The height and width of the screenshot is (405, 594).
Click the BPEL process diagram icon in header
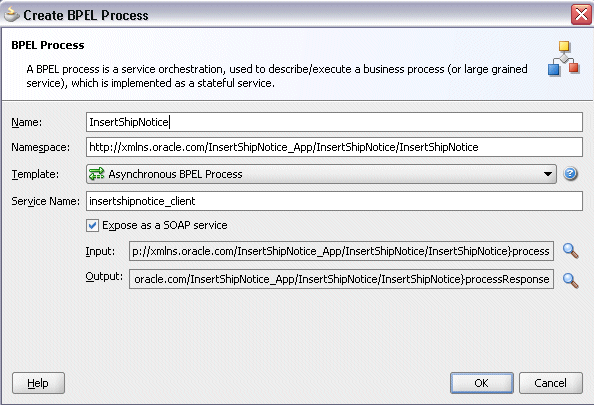(x=564, y=59)
